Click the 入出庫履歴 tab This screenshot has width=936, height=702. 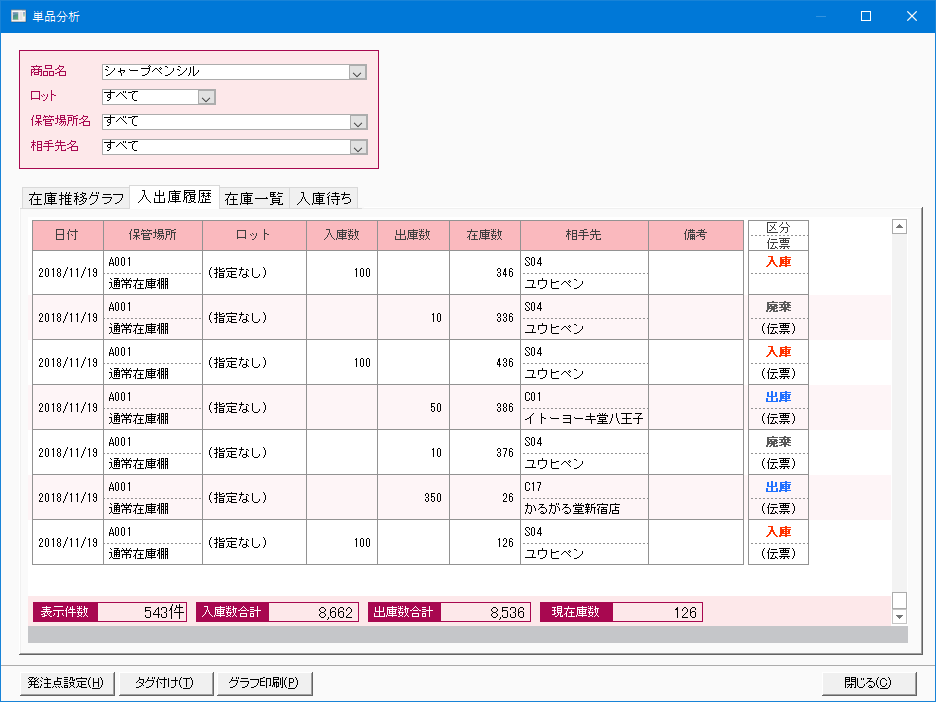point(174,197)
